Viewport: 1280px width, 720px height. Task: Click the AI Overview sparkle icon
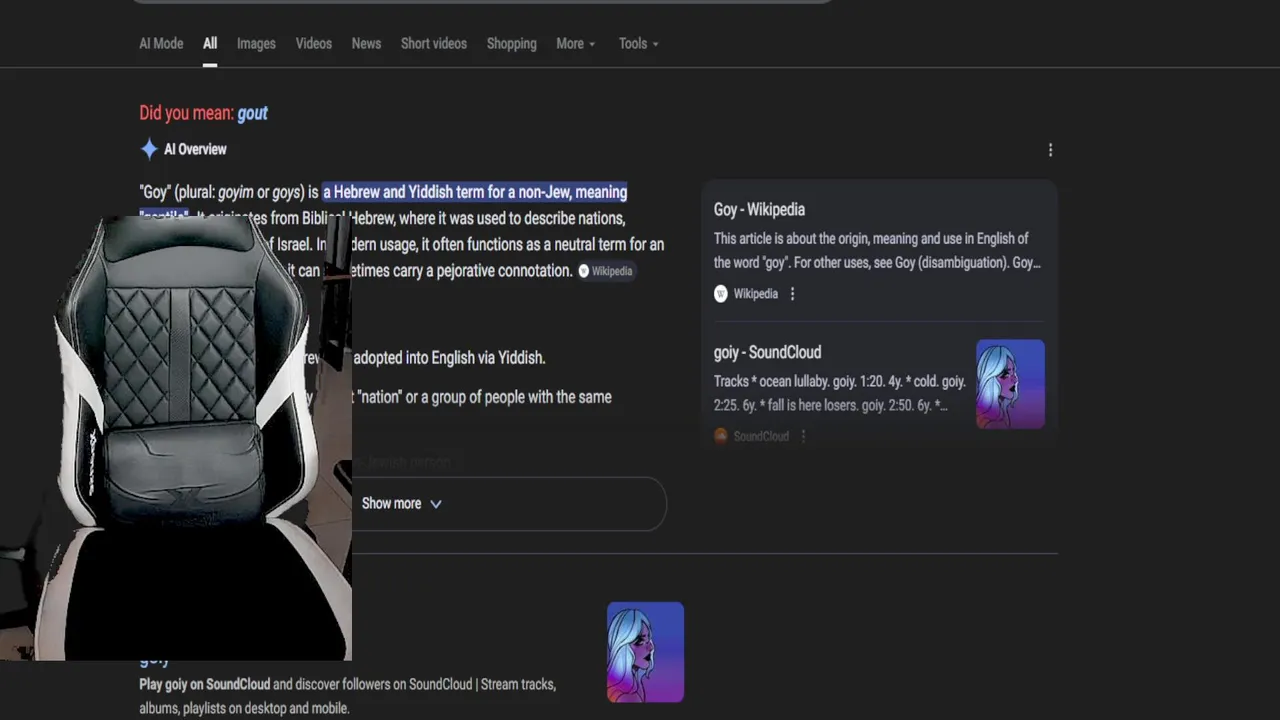tap(149, 149)
